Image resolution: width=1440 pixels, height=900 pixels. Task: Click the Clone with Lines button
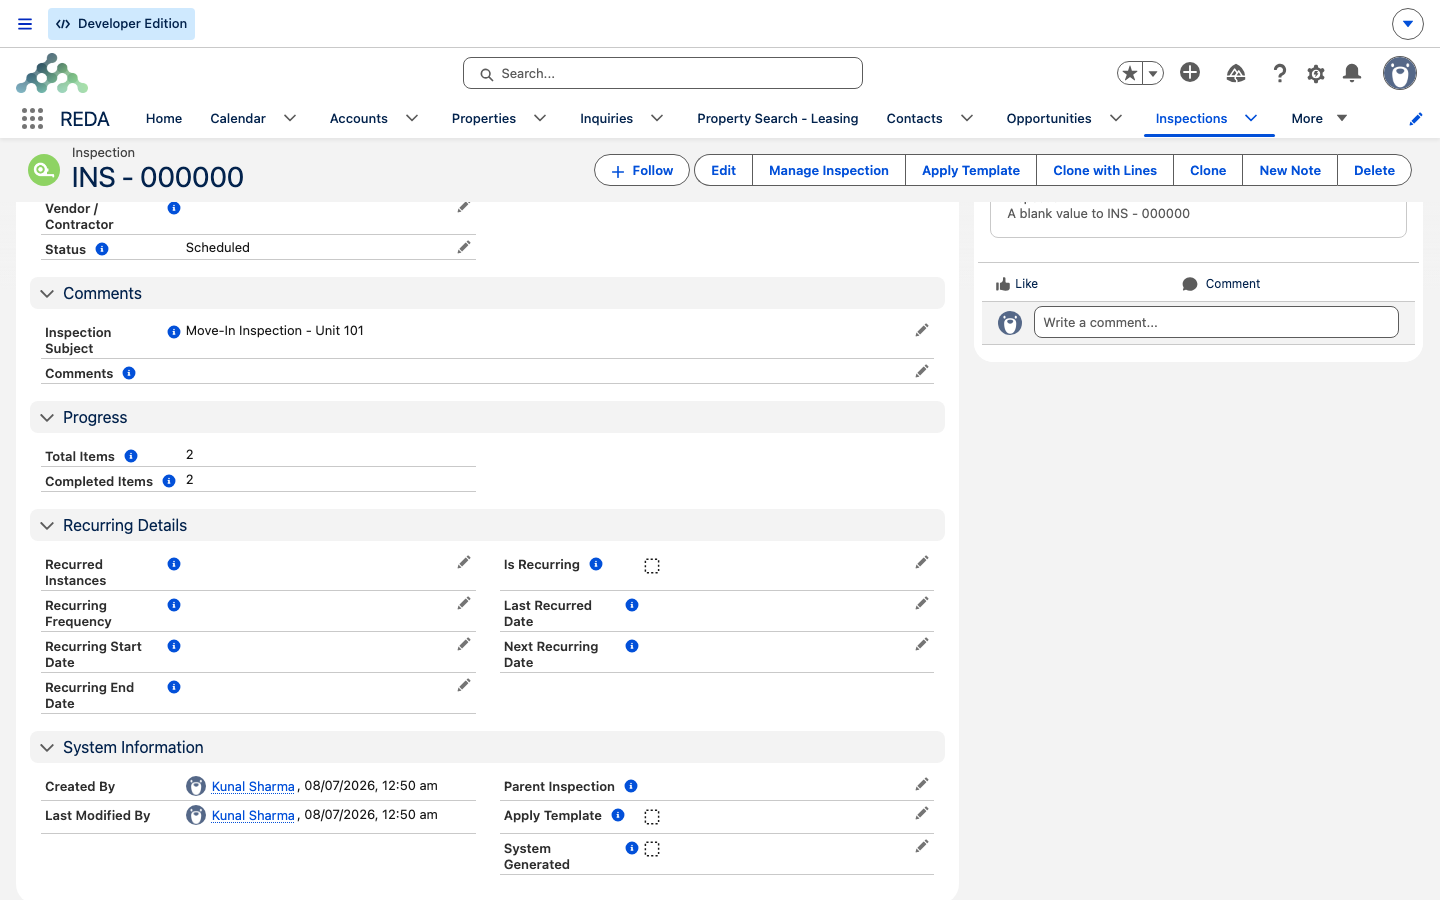[x=1105, y=170]
